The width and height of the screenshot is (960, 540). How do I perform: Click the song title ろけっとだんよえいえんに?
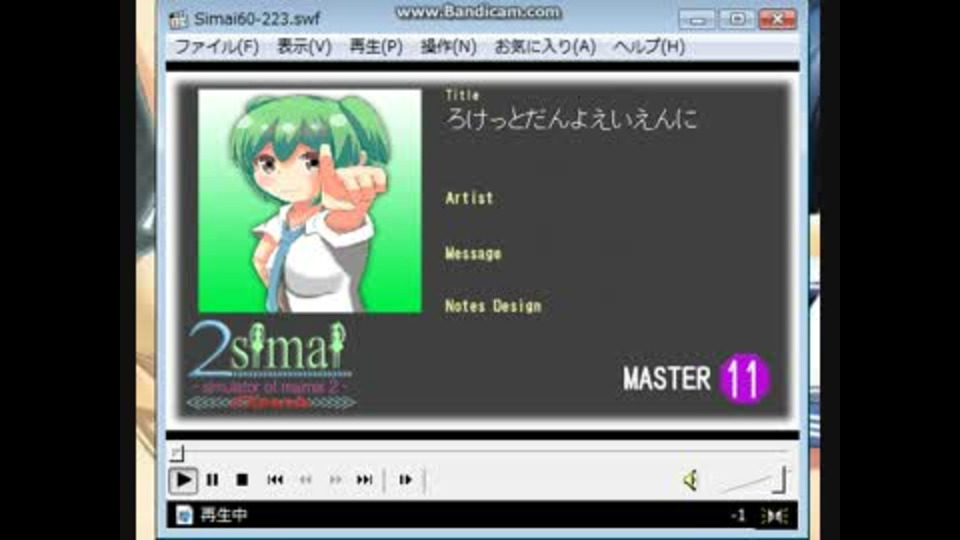571,119
